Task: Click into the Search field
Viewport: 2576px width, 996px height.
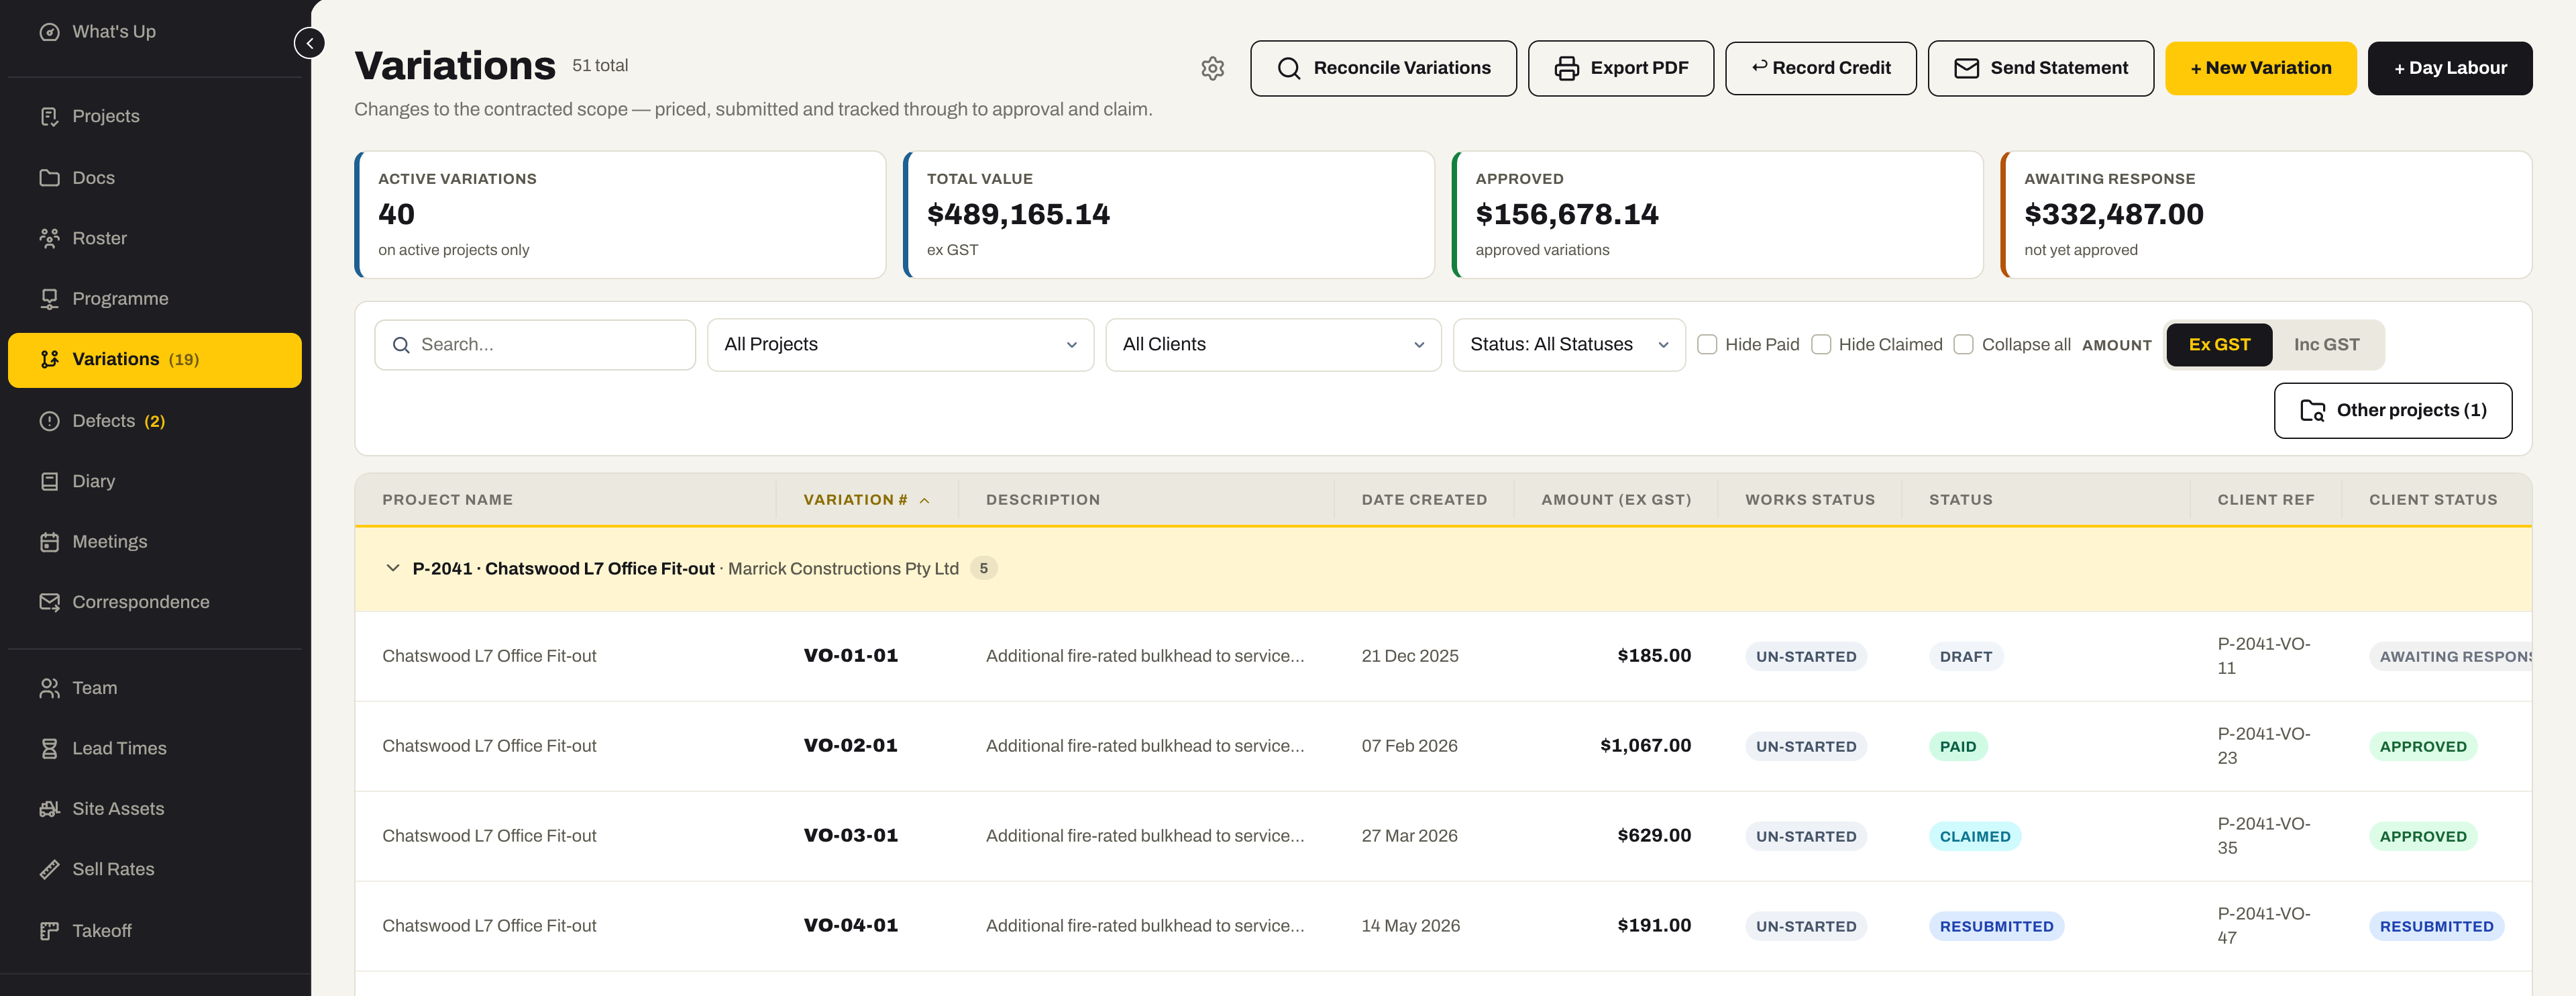Action: (535, 344)
